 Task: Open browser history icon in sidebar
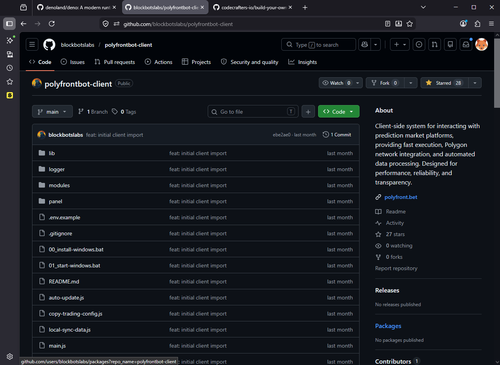coord(10,68)
